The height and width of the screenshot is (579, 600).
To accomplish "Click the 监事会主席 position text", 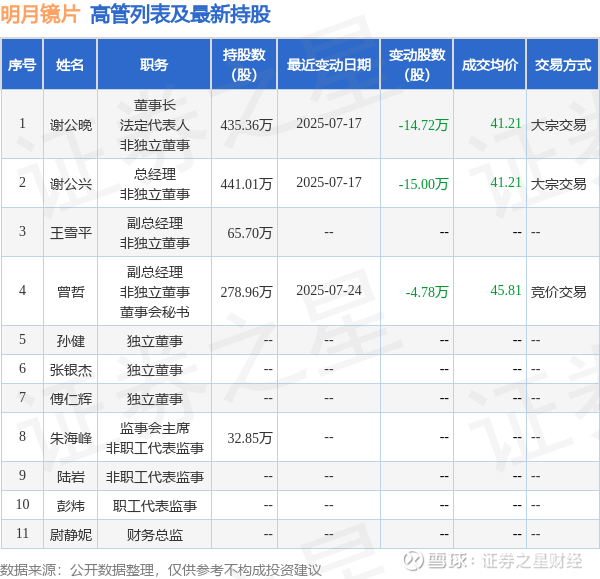I will pyautogui.click(x=155, y=428).
